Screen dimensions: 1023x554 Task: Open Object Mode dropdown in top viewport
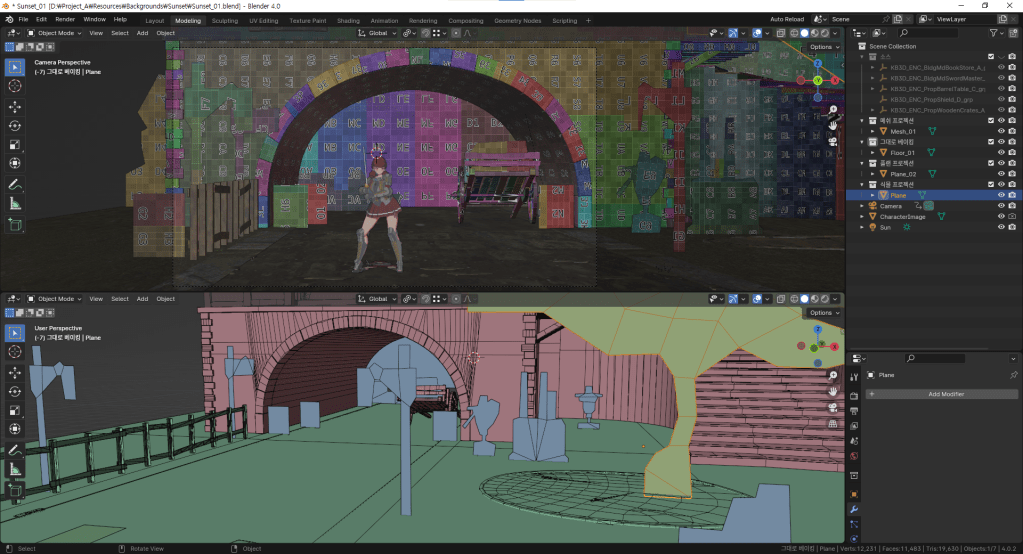click(x=56, y=33)
